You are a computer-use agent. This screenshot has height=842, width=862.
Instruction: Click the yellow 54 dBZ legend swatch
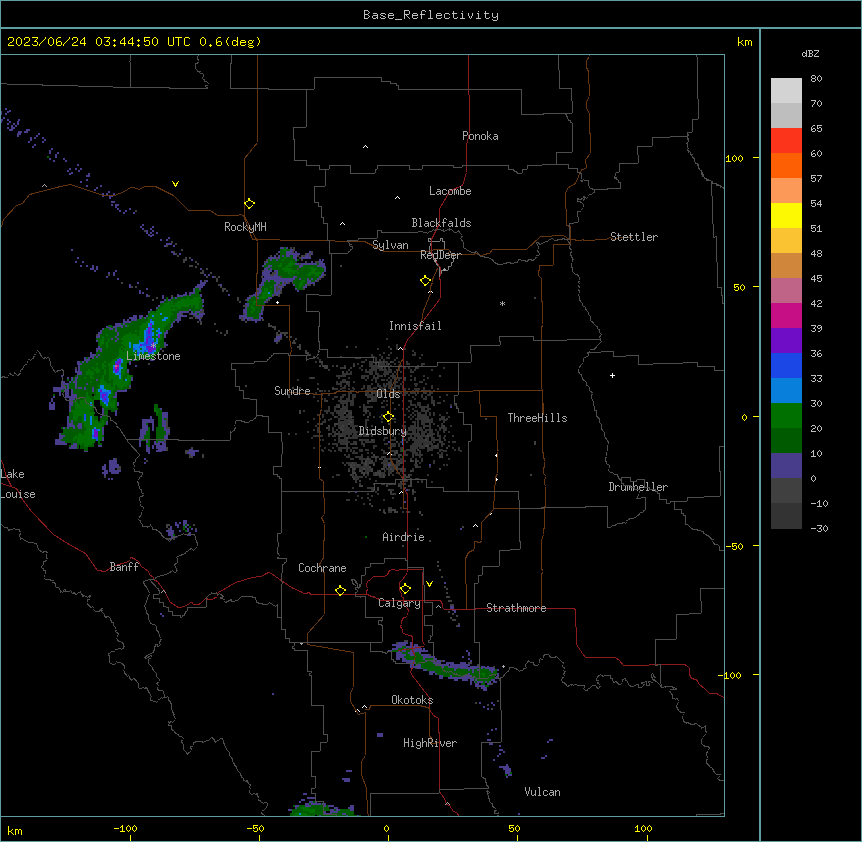786,215
